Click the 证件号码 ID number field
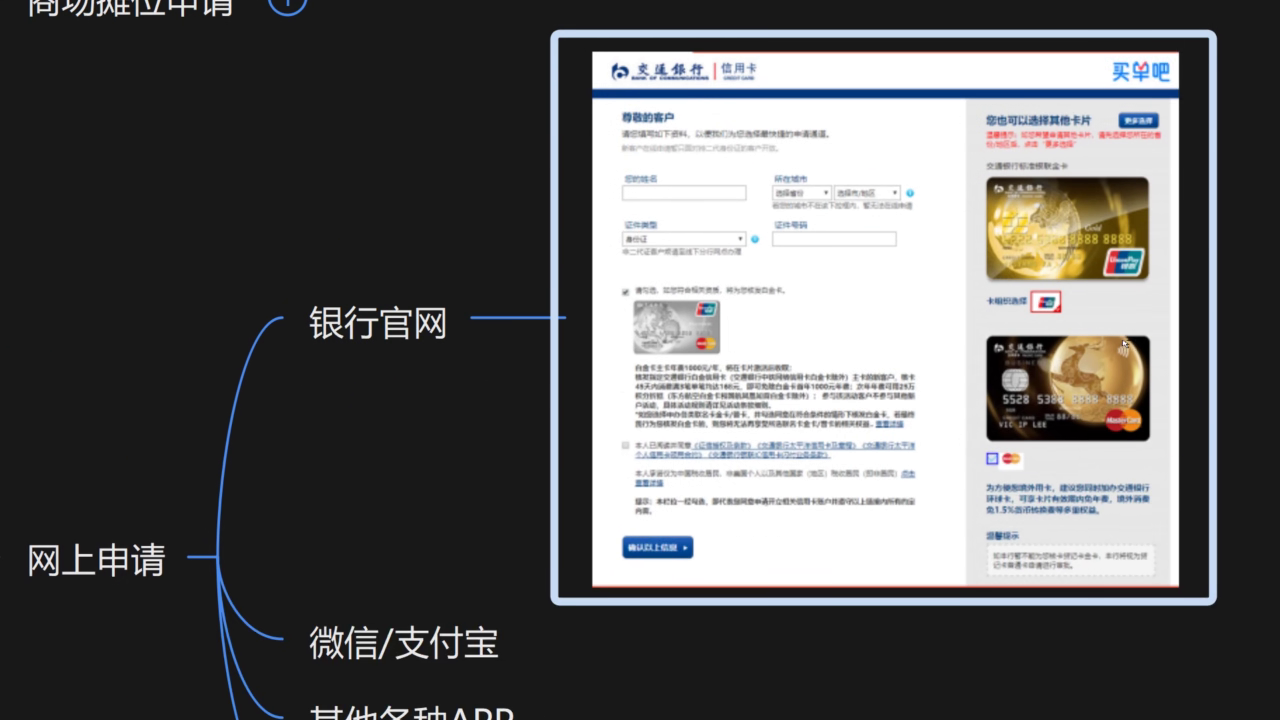Image resolution: width=1280 pixels, height=720 pixels. click(x=833, y=240)
